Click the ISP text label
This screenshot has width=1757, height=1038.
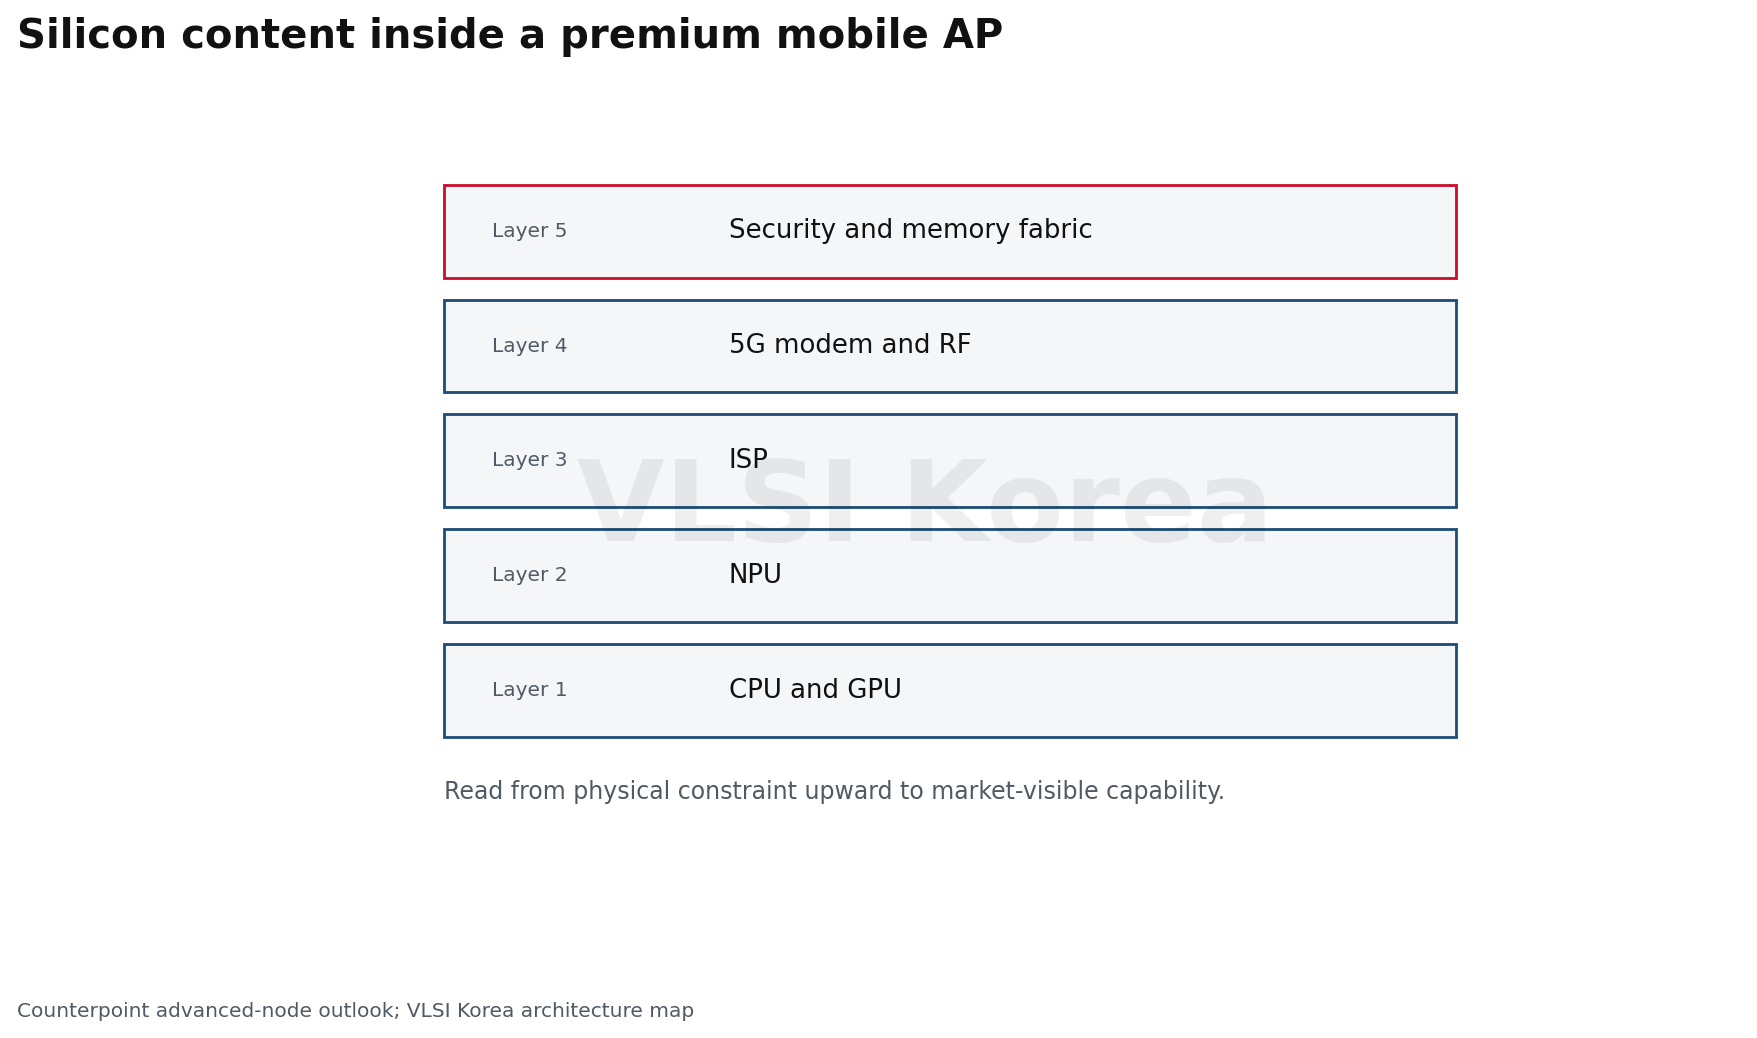[x=748, y=460]
